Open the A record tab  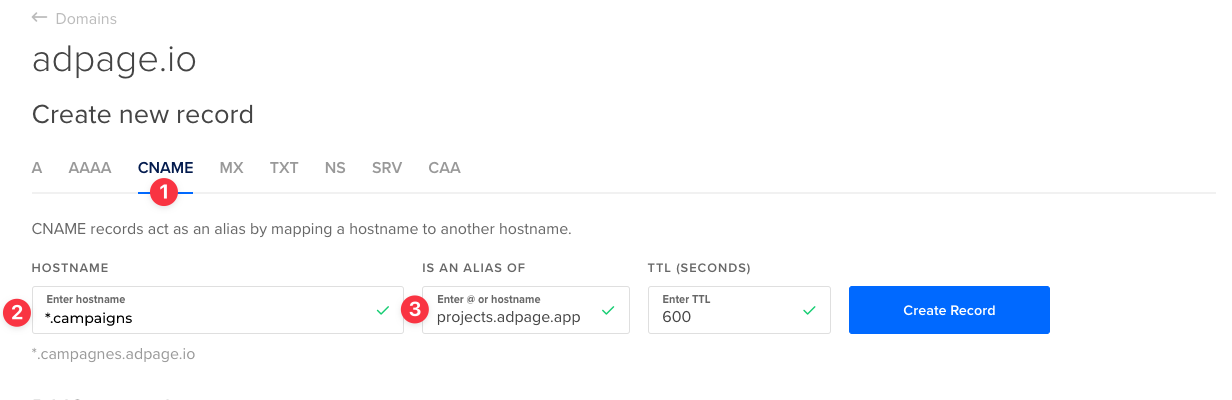[x=37, y=168]
